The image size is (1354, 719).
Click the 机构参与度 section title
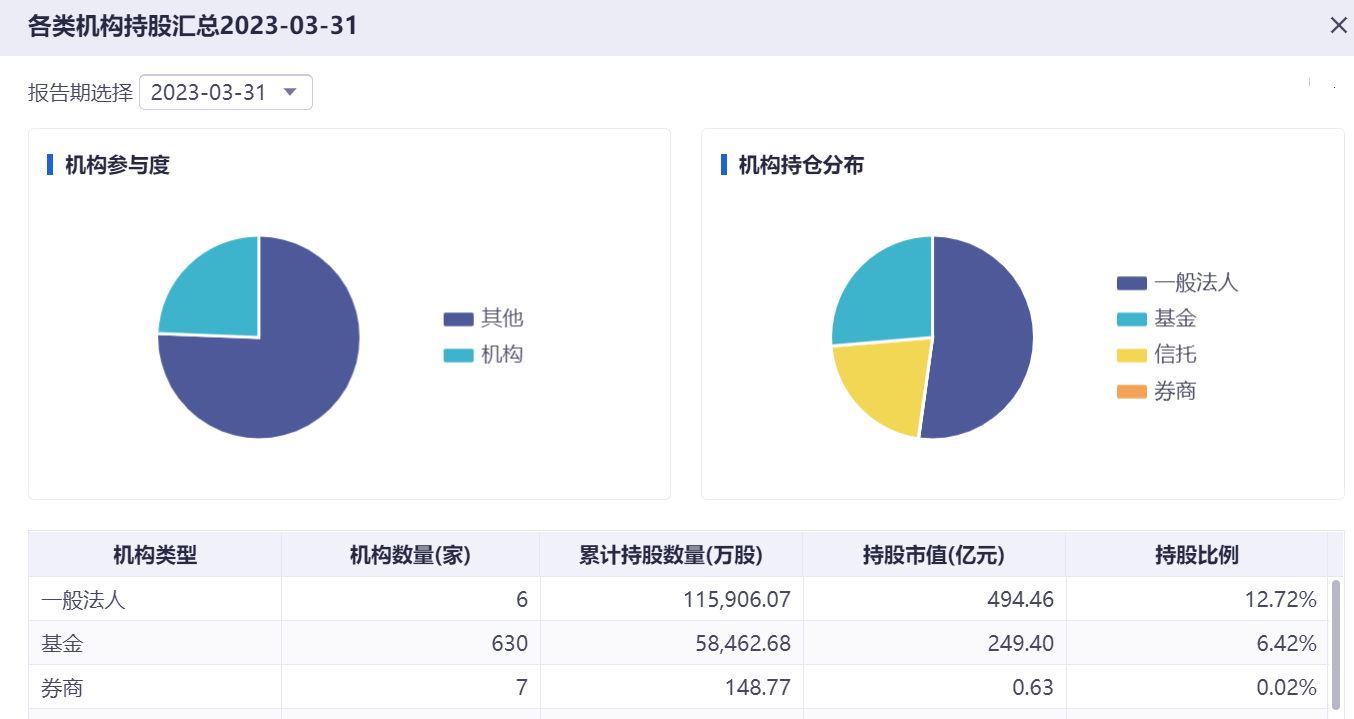[x=117, y=165]
